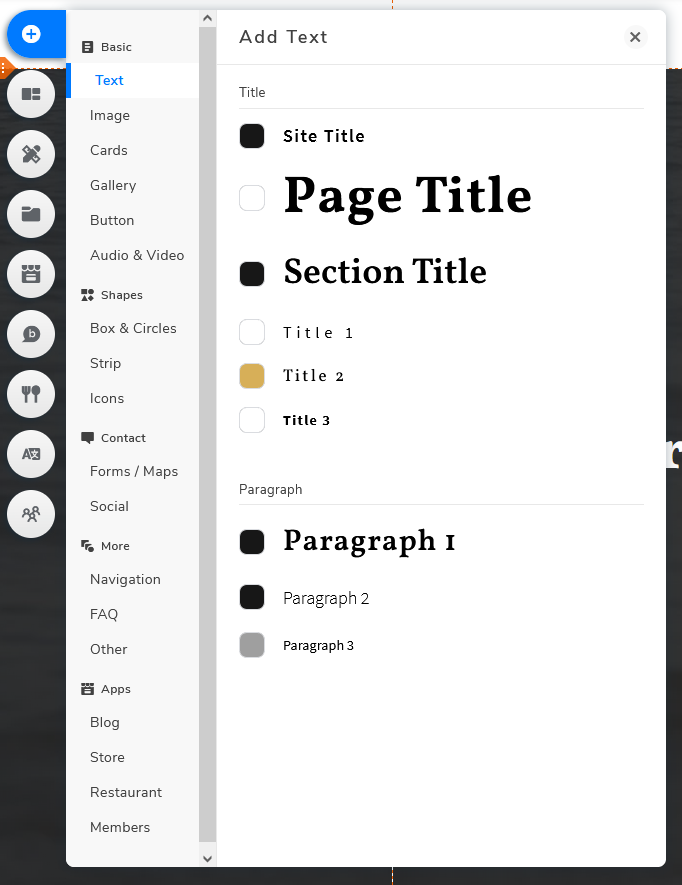Viewport: 682px width, 885px height.
Task: Click the black Site Title color swatch
Action: point(252,136)
